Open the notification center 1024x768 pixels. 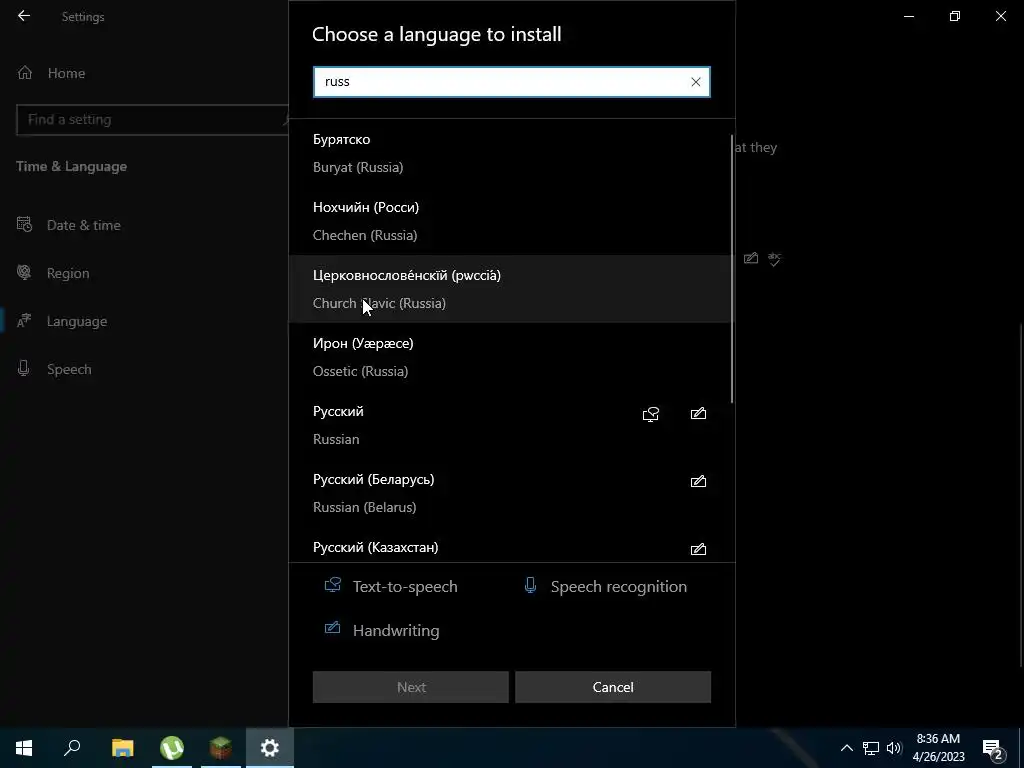click(x=993, y=748)
